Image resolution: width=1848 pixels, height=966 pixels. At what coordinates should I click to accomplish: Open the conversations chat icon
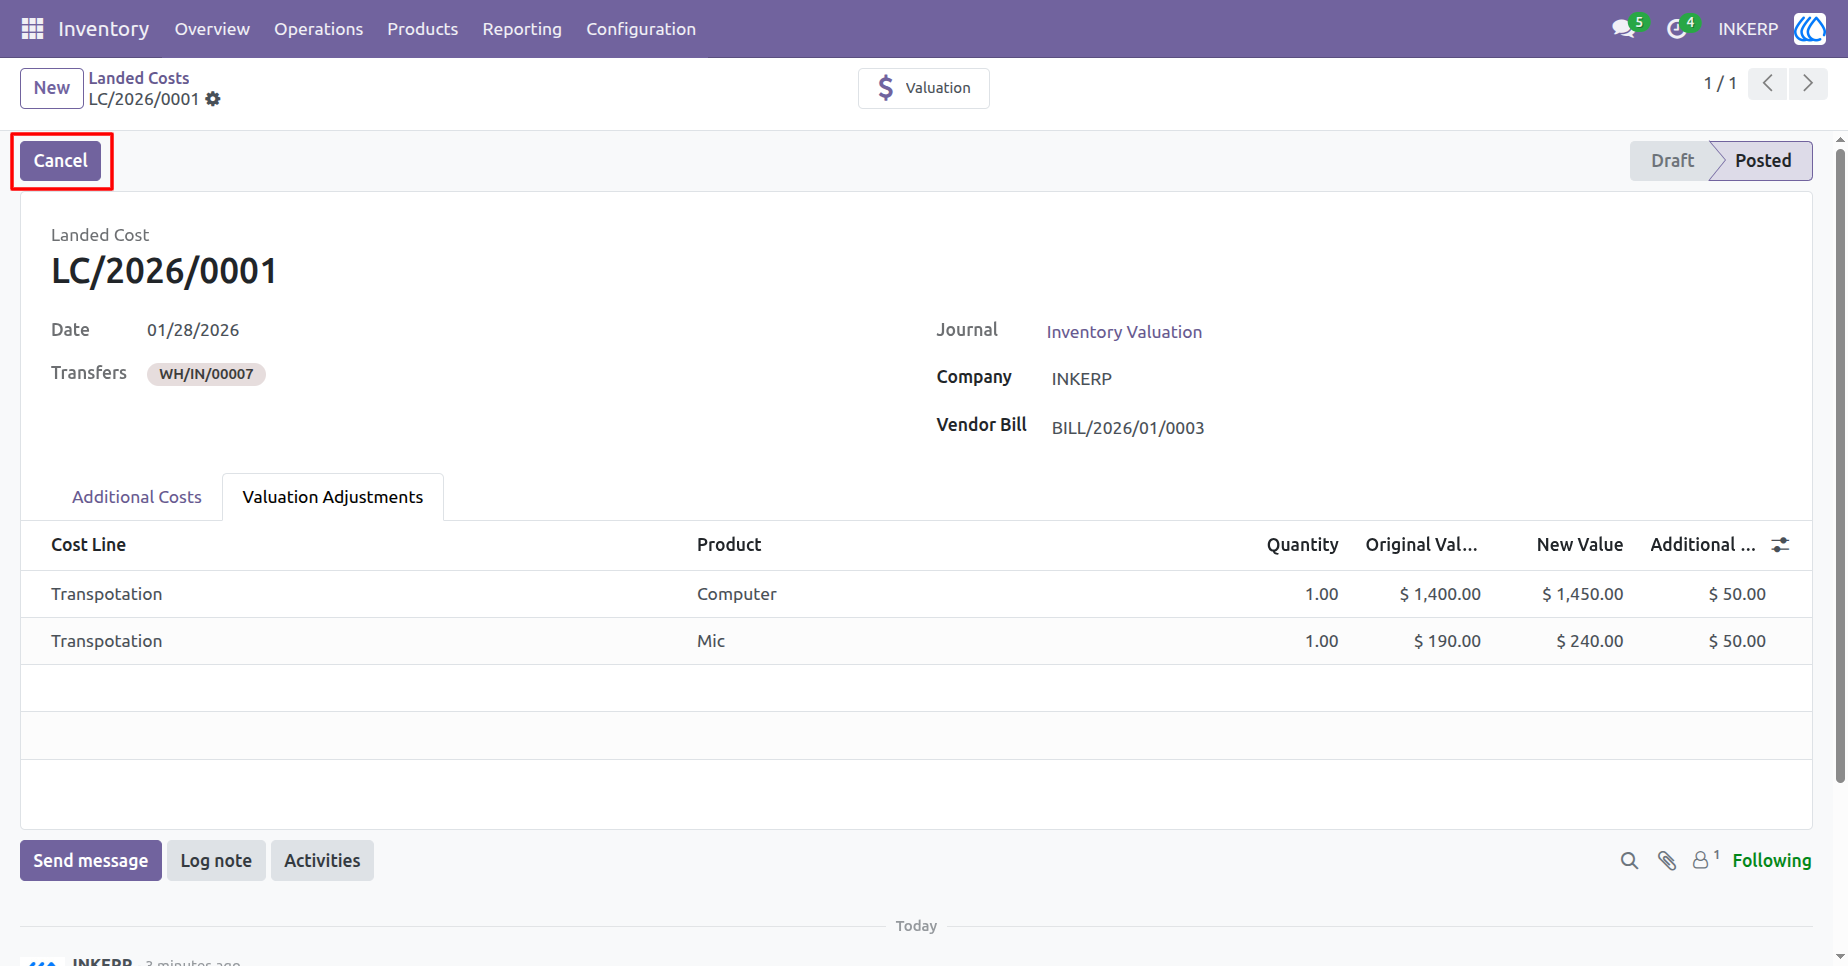[1623, 29]
